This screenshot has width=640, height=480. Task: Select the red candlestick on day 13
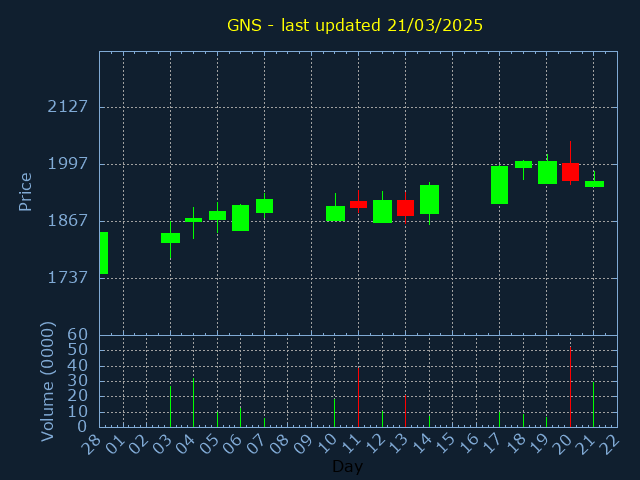pos(405,208)
